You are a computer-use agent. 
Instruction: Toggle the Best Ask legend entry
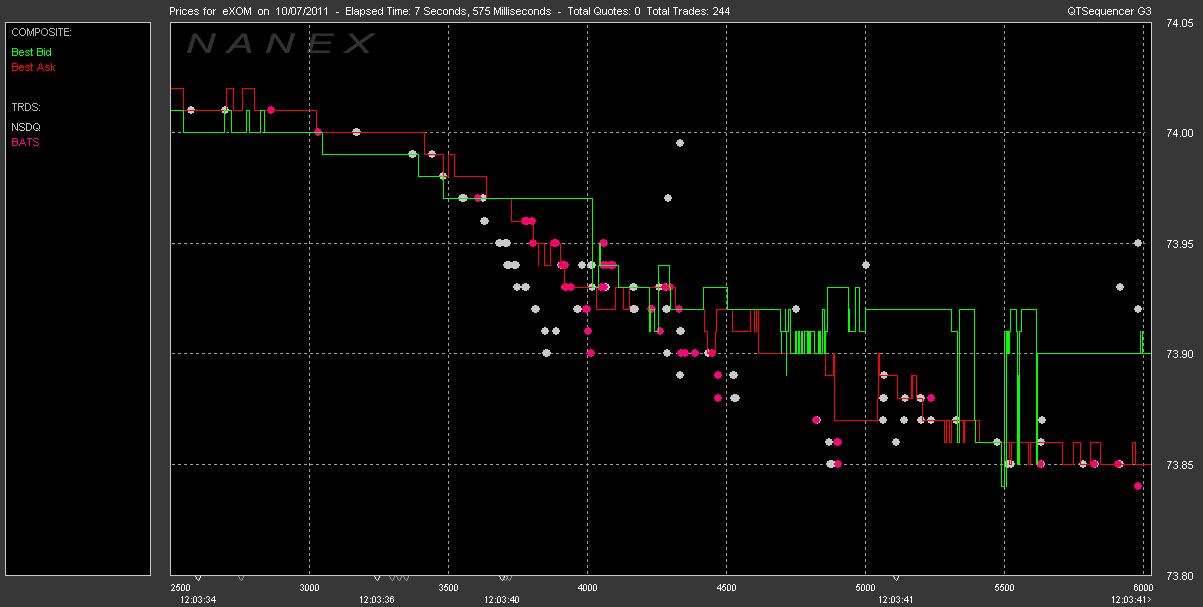tap(32, 67)
